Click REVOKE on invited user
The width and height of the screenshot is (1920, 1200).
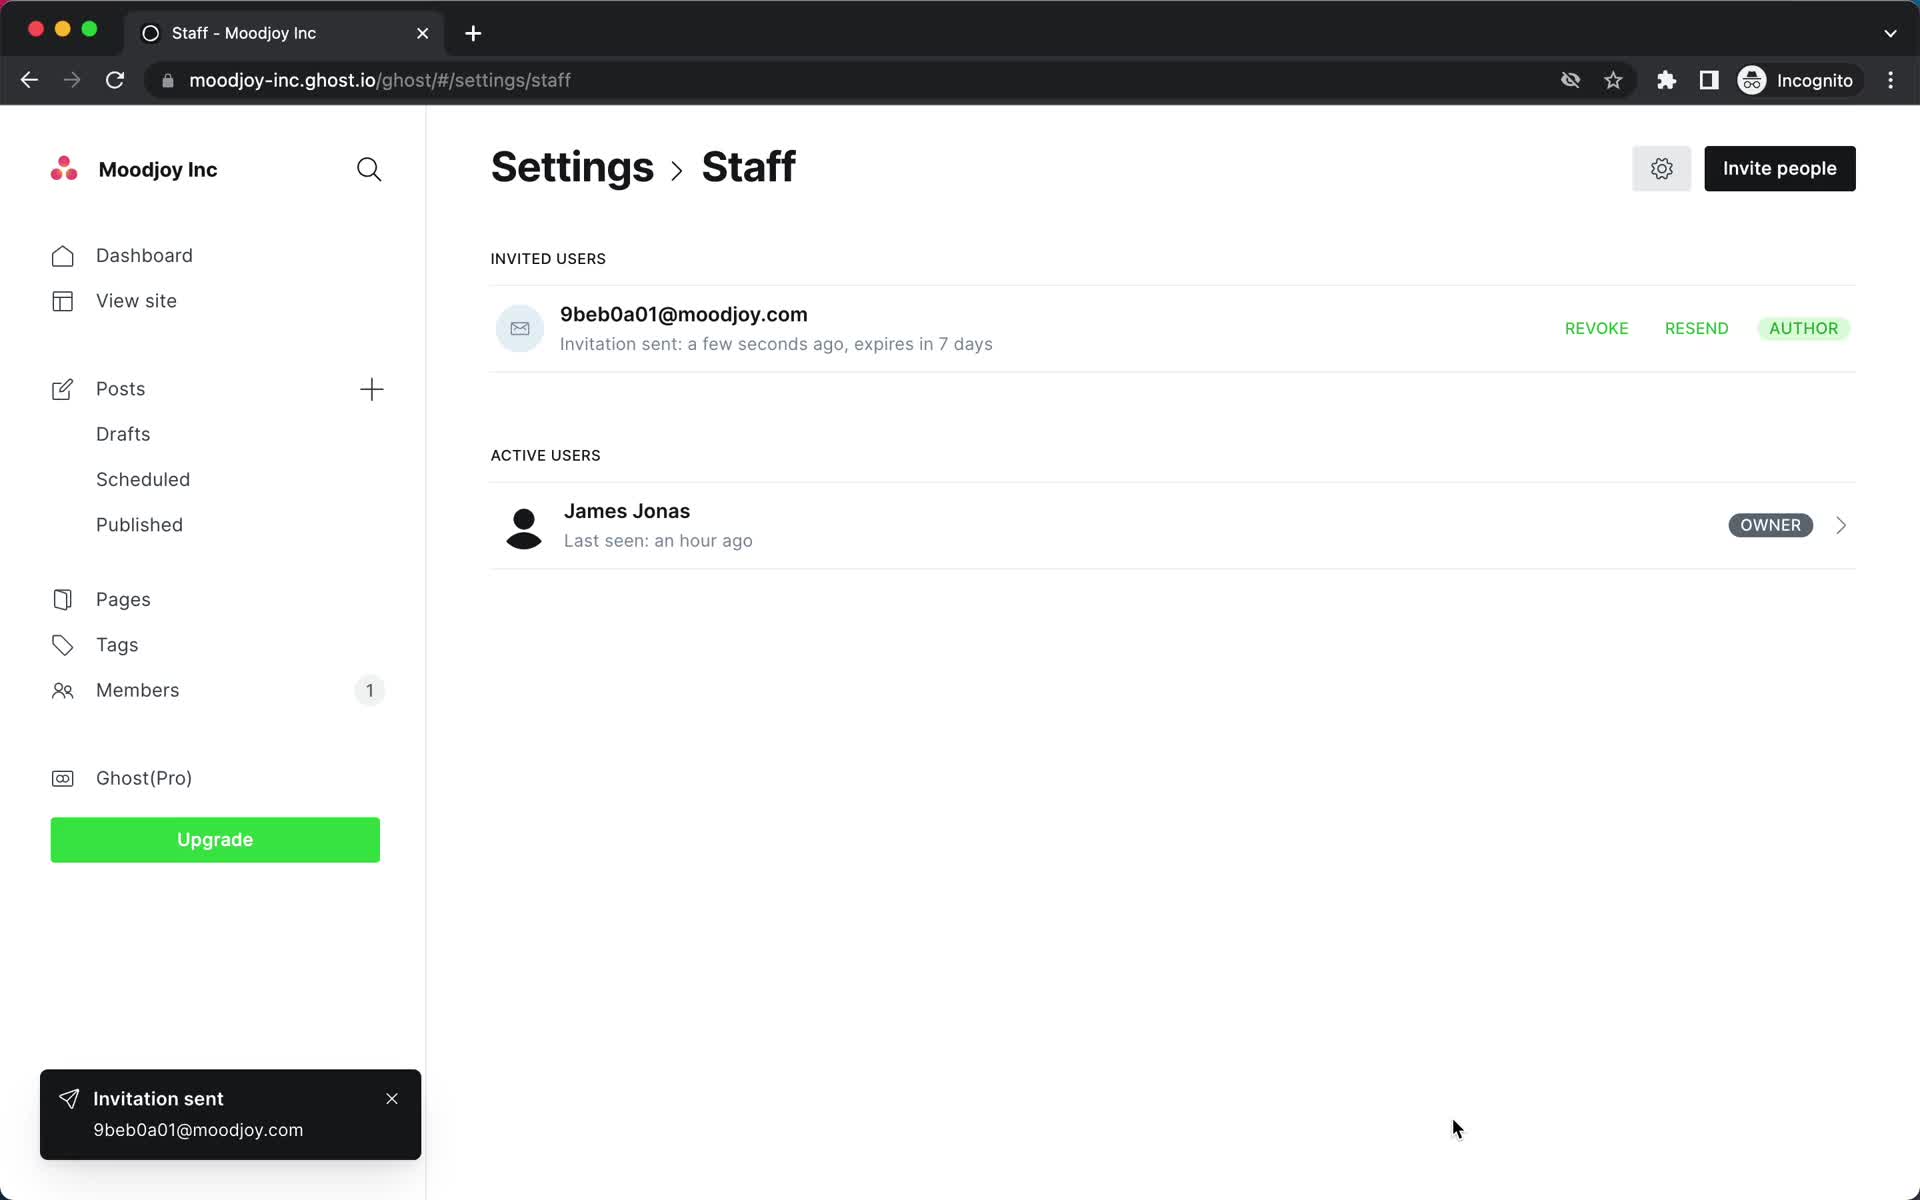click(x=1597, y=328)
